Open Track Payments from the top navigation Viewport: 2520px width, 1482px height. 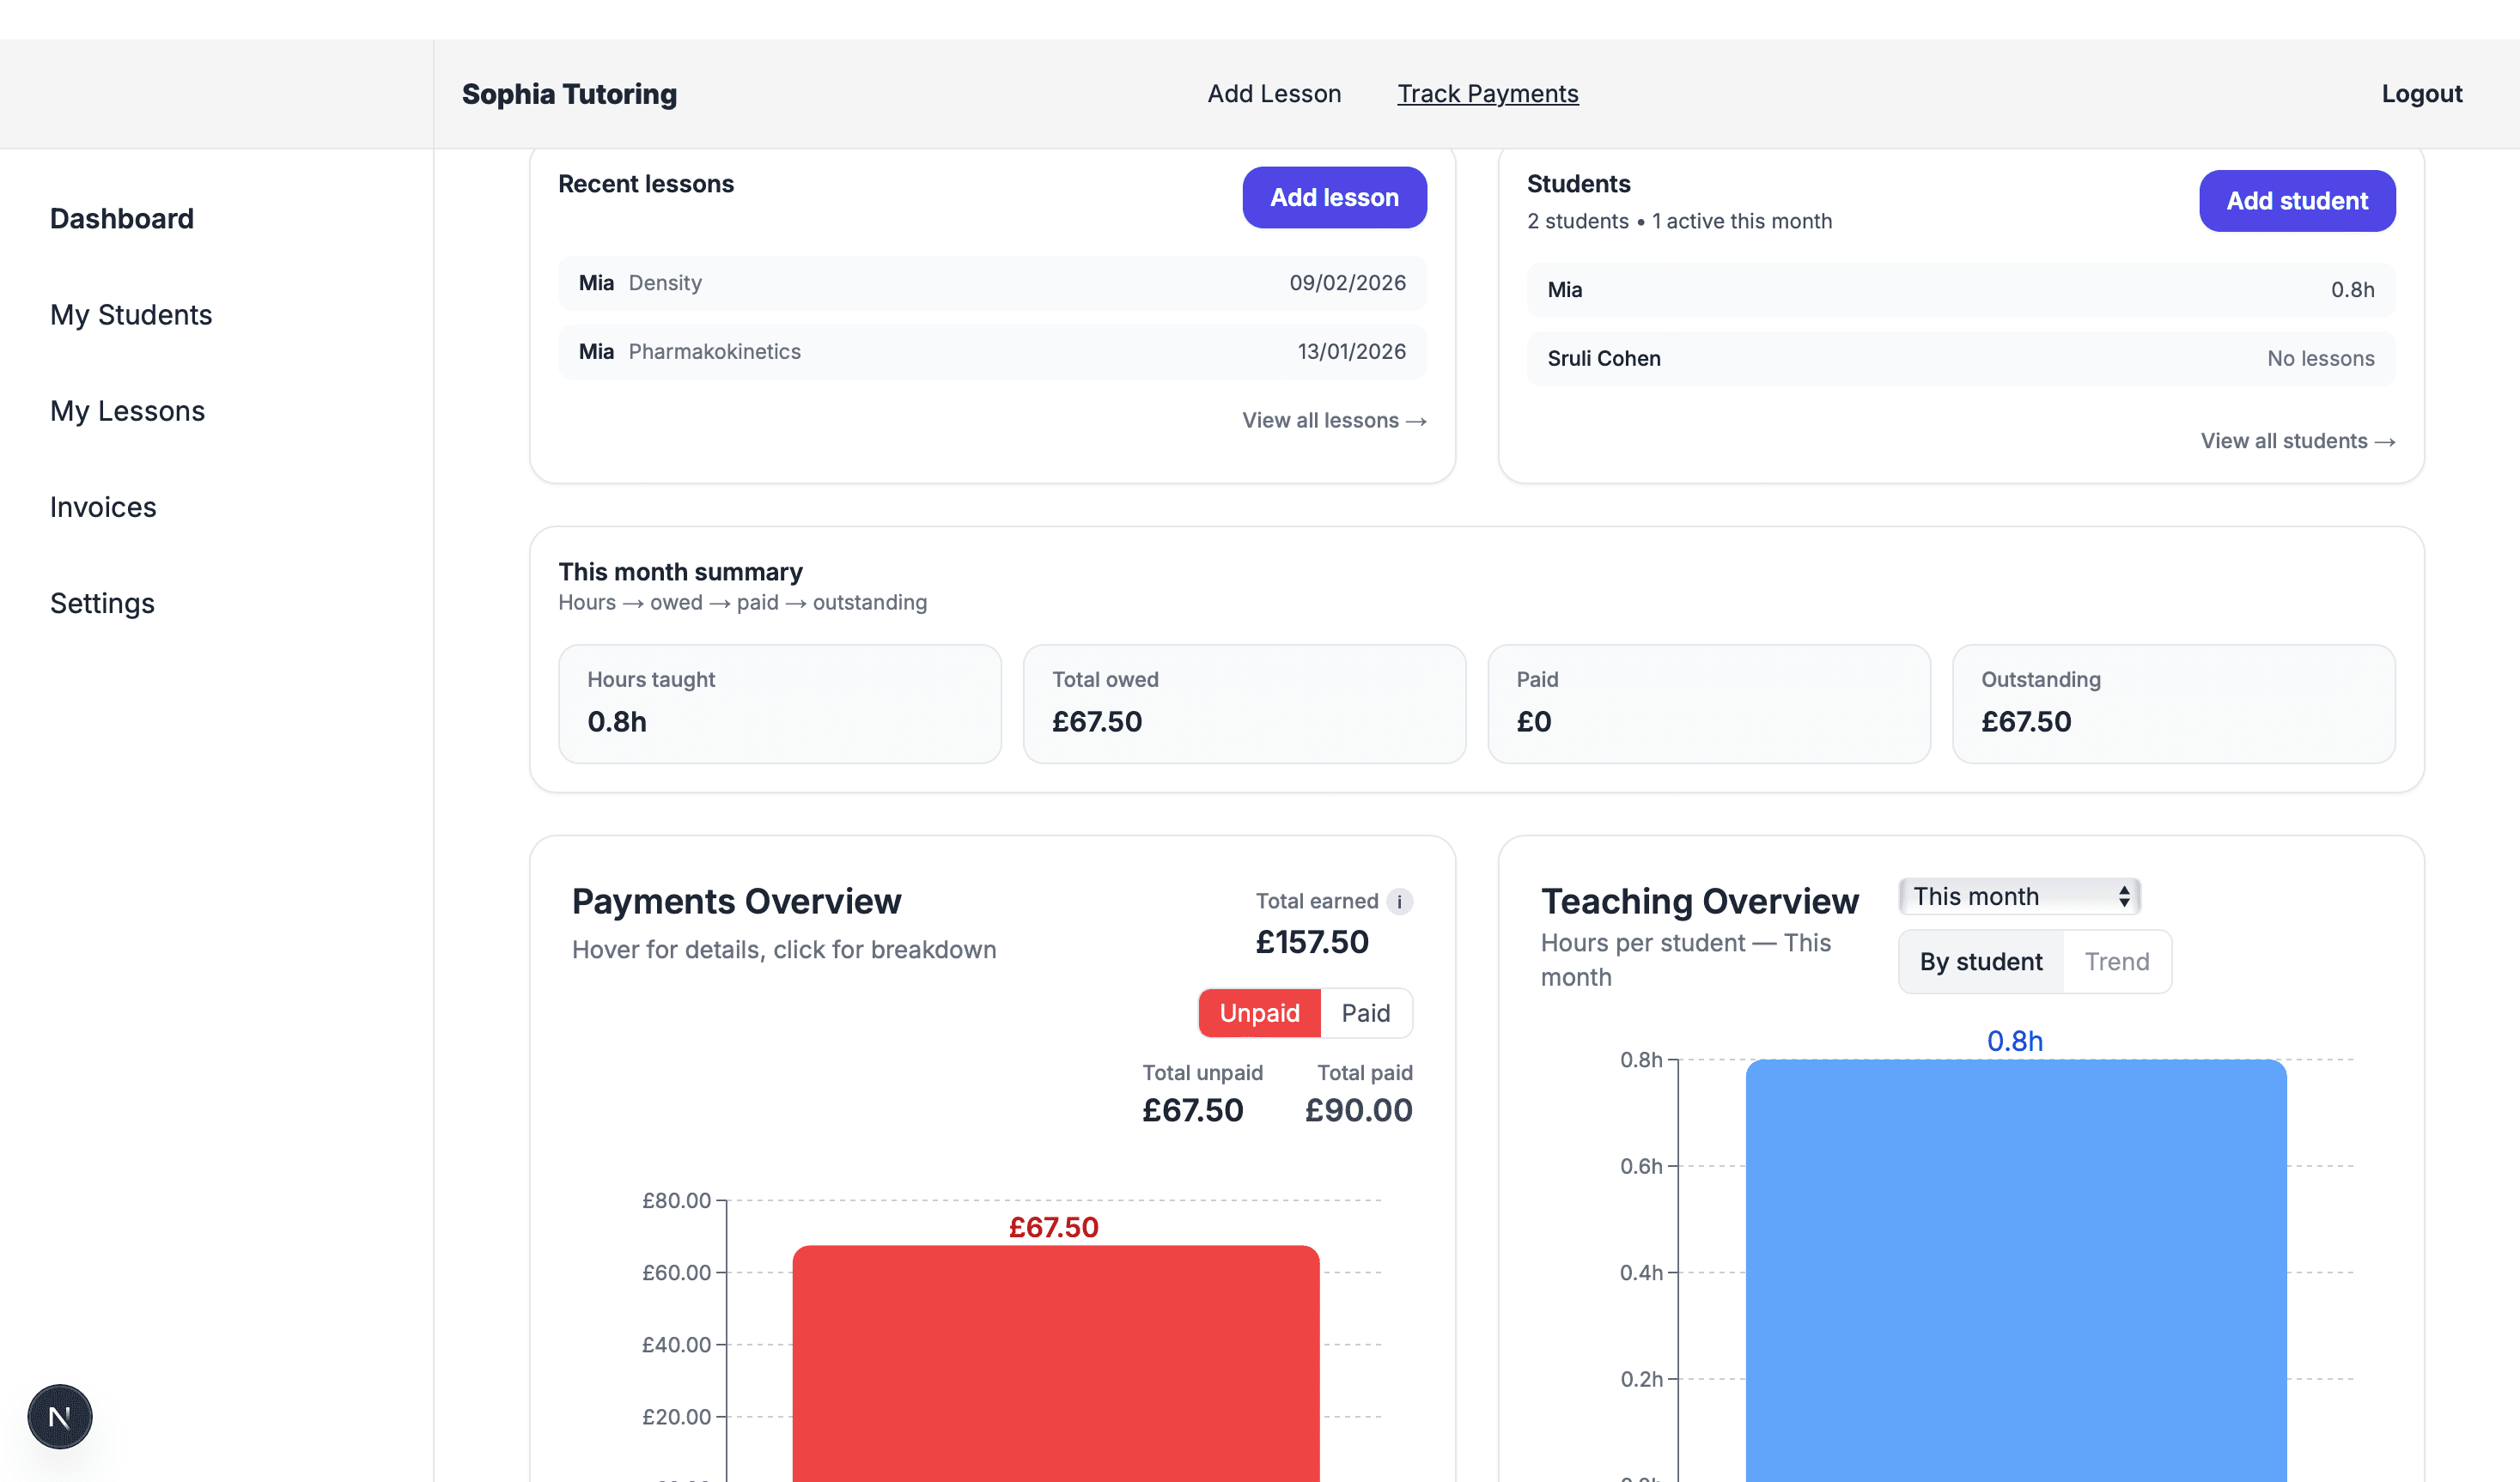(1488, 93)
